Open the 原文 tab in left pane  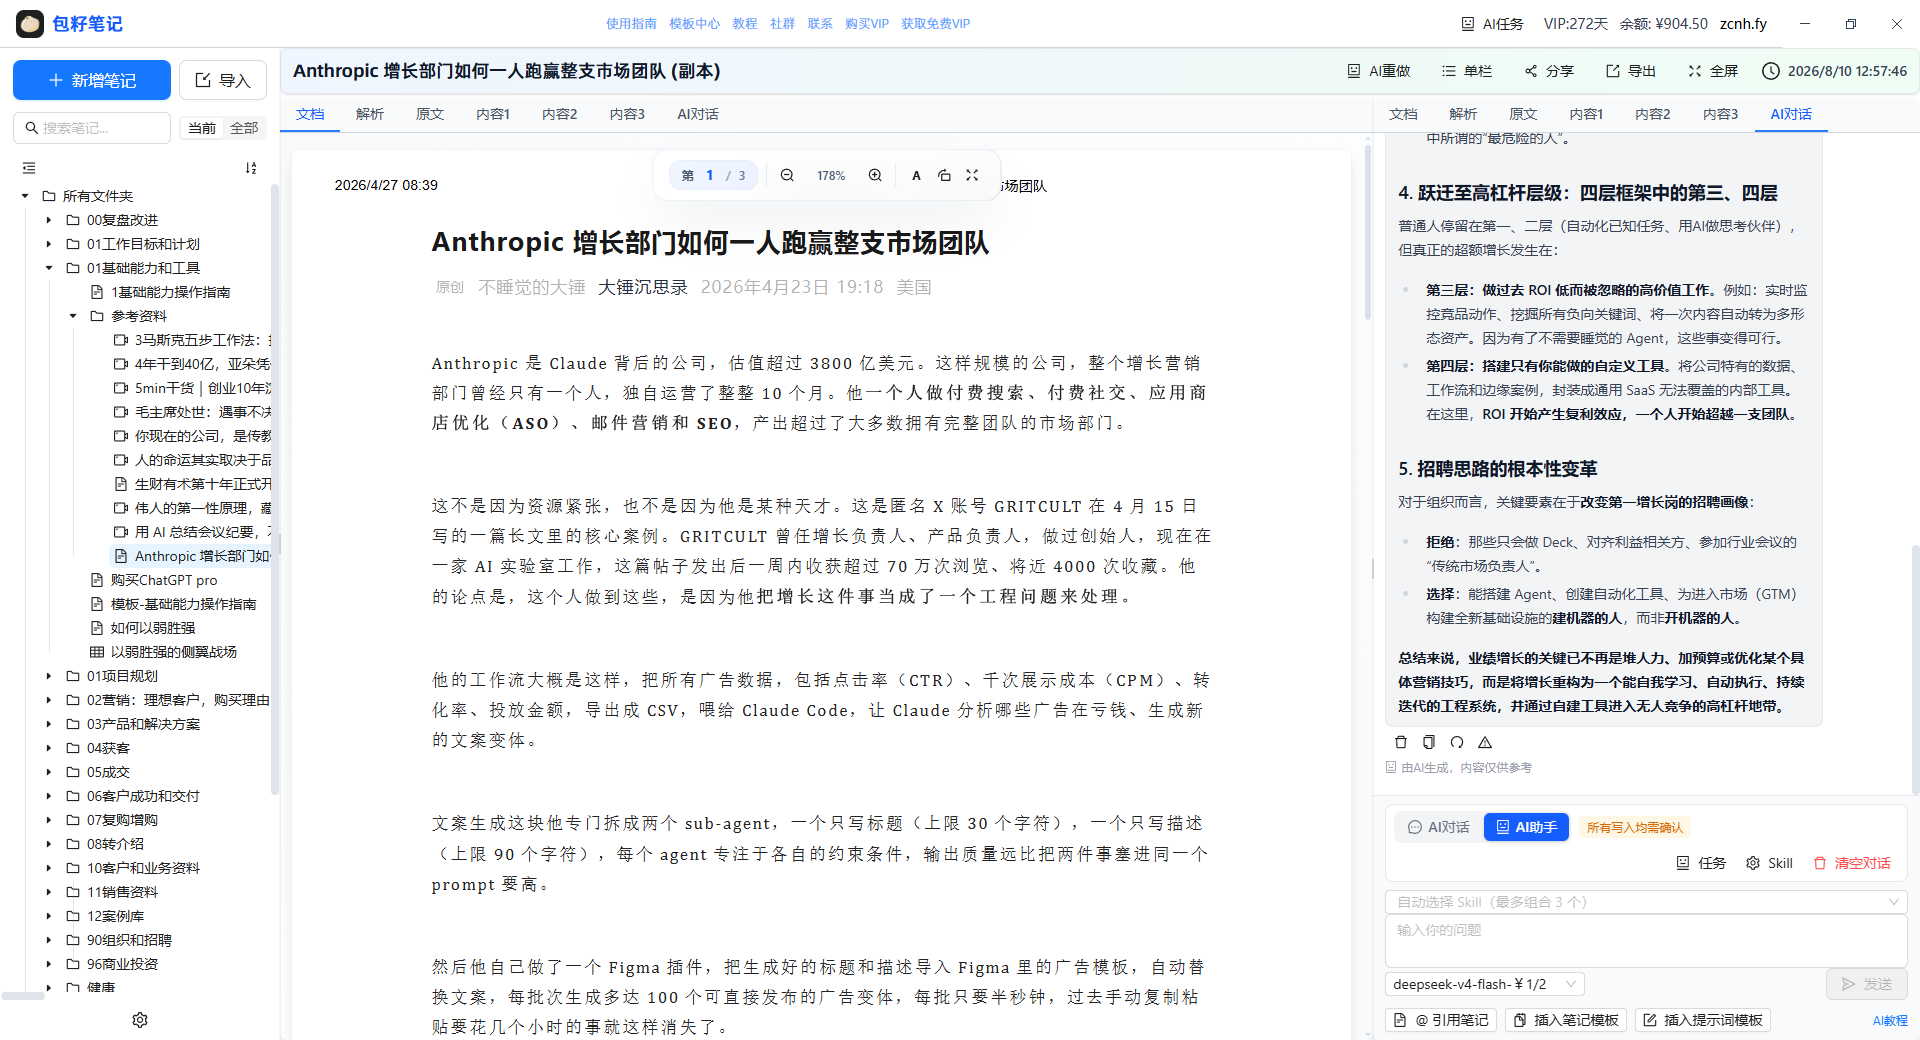(x=430, y=114)
